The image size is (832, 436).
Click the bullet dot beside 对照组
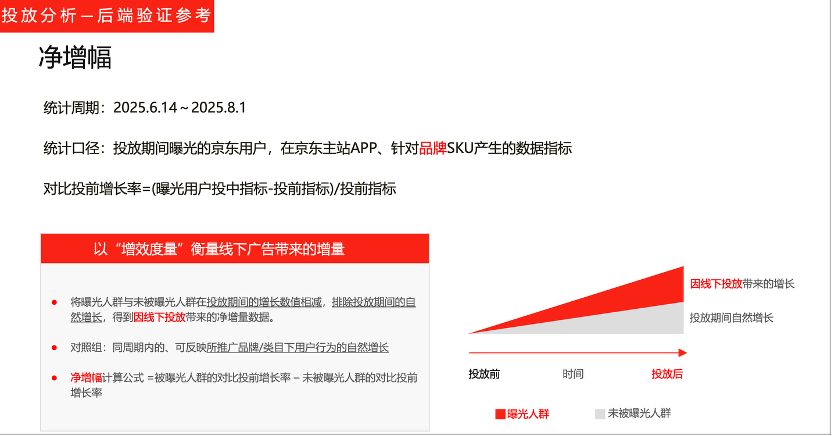click(54, 347)
